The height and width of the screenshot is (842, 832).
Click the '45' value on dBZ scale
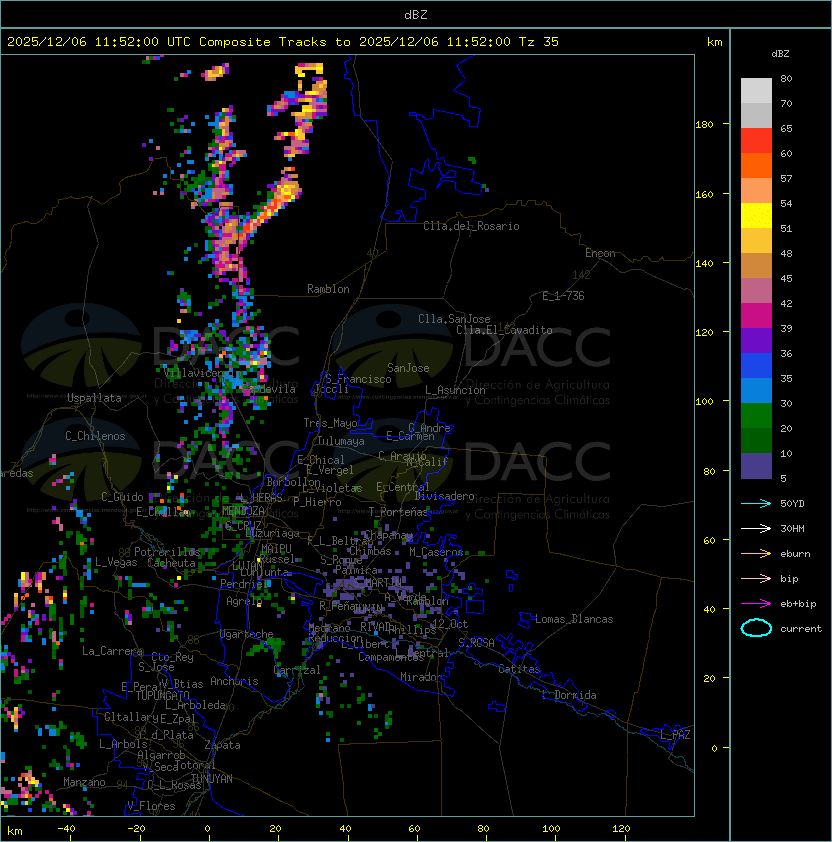click(x=786, y=278)
